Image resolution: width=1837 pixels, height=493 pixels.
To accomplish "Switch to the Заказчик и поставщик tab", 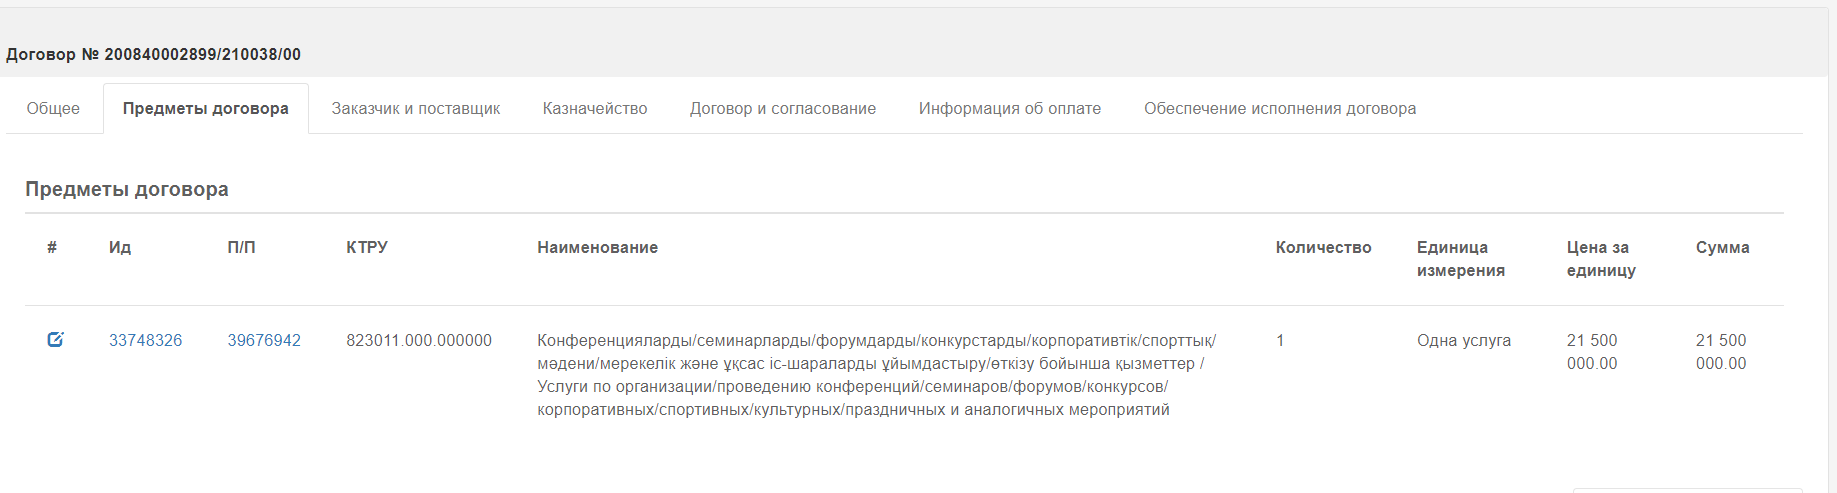I will click(416, 108).
